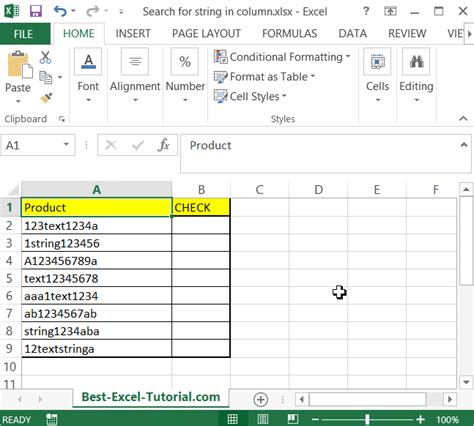This screenshot has height=426, width=474.
Task: Select the Format Painter brush
Action: 46,98
